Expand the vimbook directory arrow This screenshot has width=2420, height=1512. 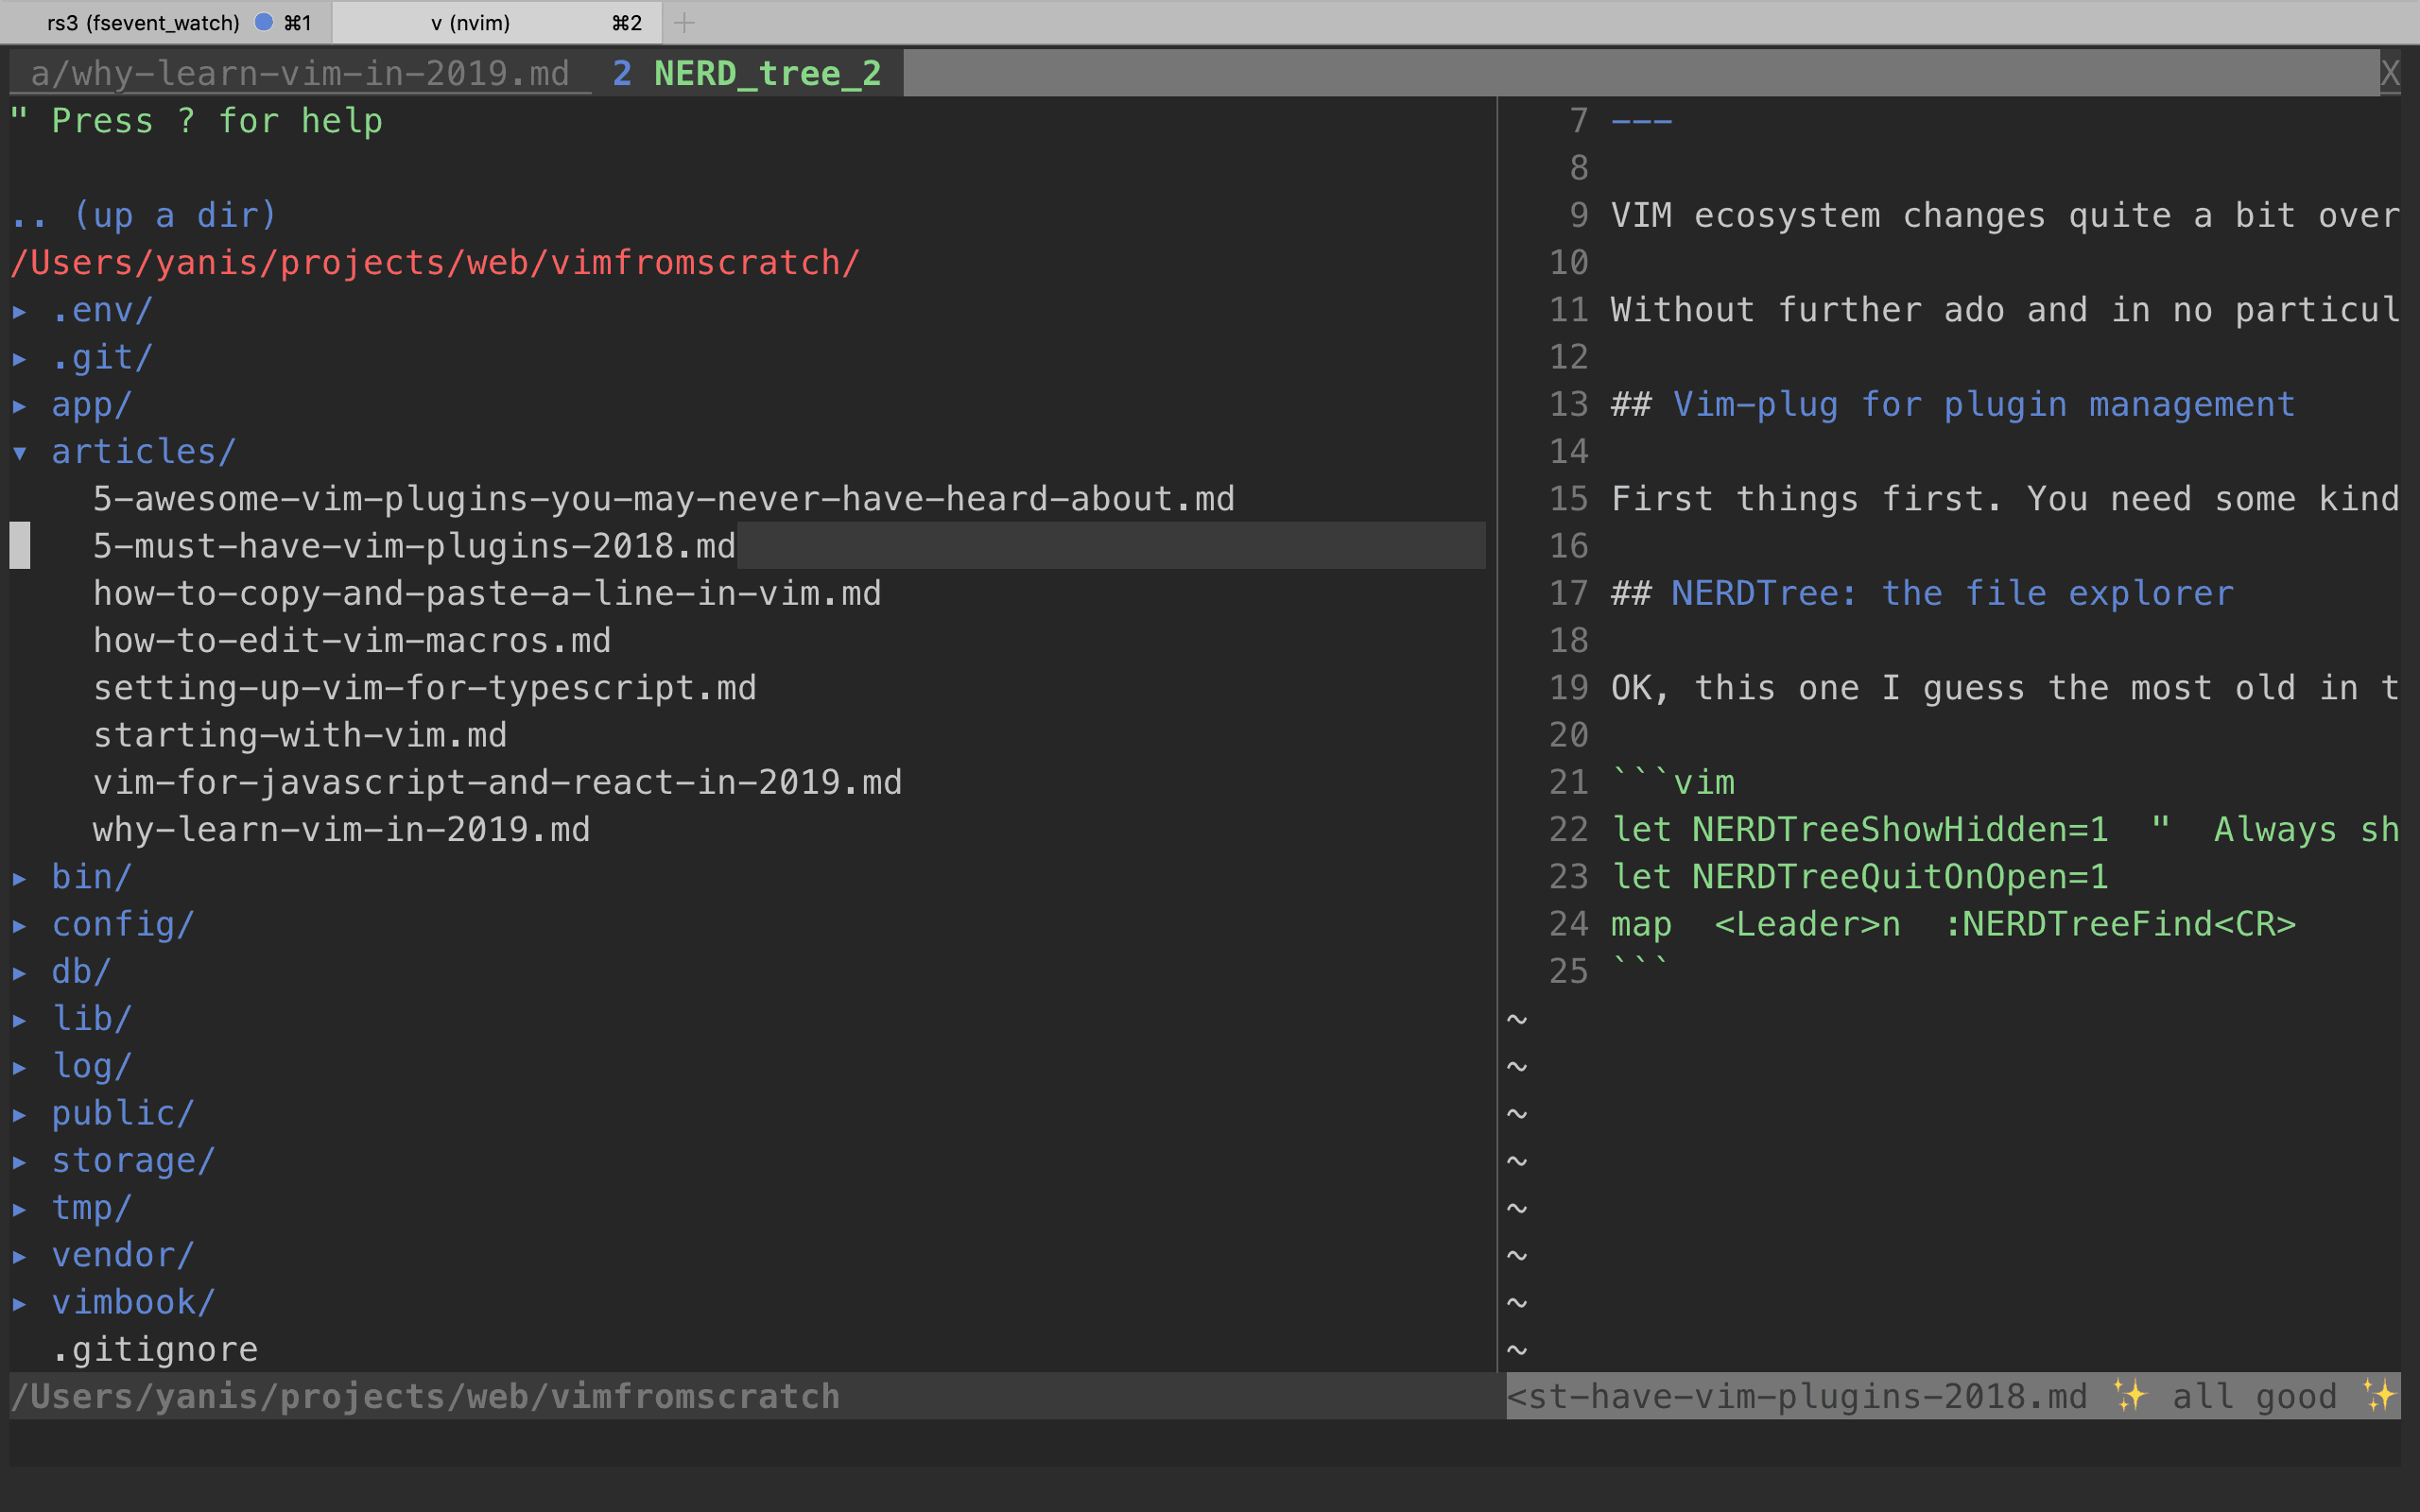point(20,1303)
